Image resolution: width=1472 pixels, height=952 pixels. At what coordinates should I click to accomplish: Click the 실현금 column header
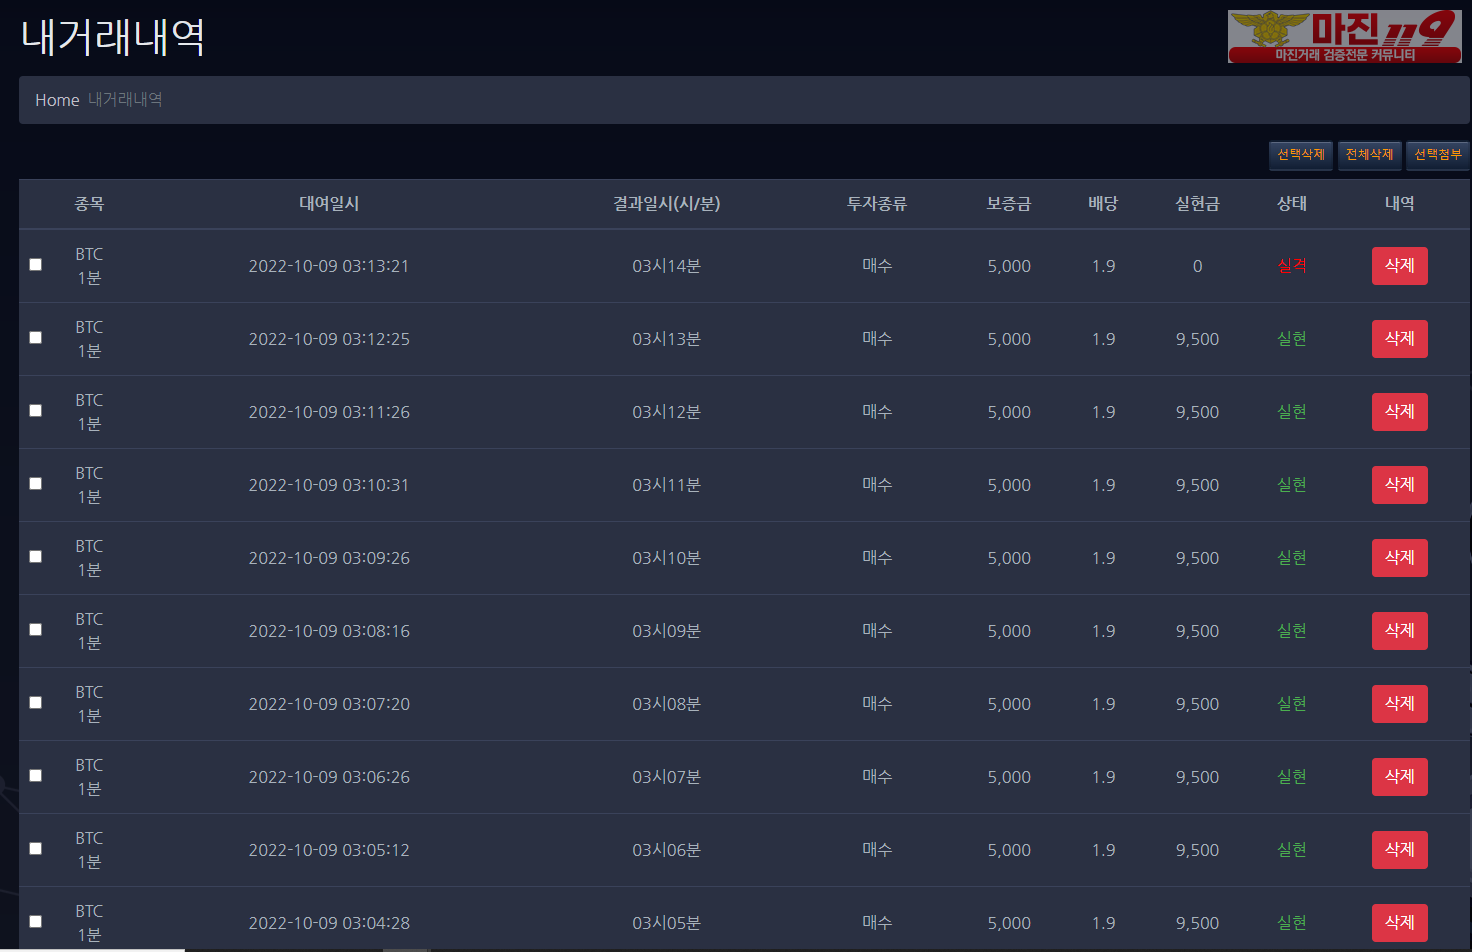point(1197,204)
